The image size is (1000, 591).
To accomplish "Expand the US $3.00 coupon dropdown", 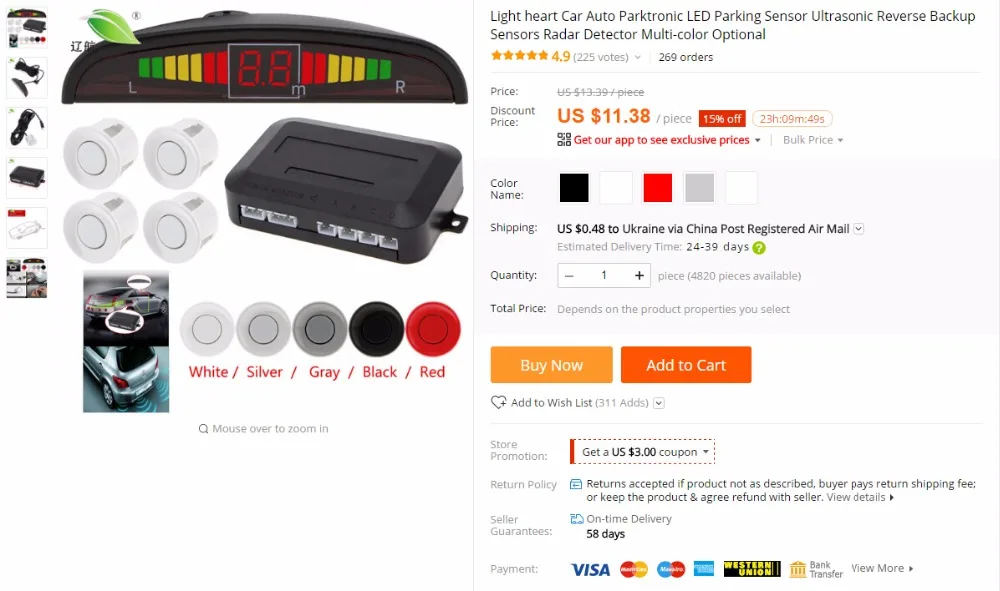I will 706,451.
